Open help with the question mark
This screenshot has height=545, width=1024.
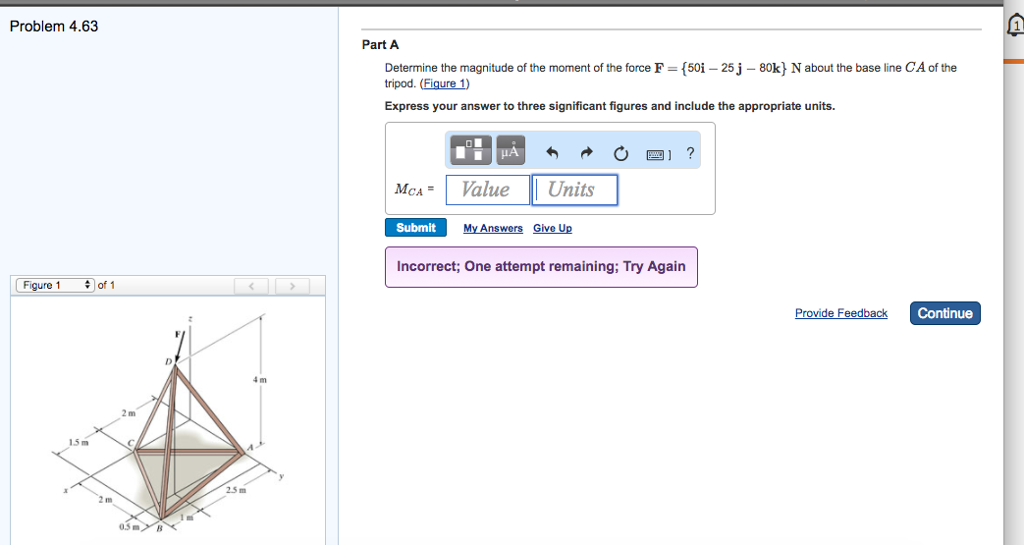click(x=690, y=153)
